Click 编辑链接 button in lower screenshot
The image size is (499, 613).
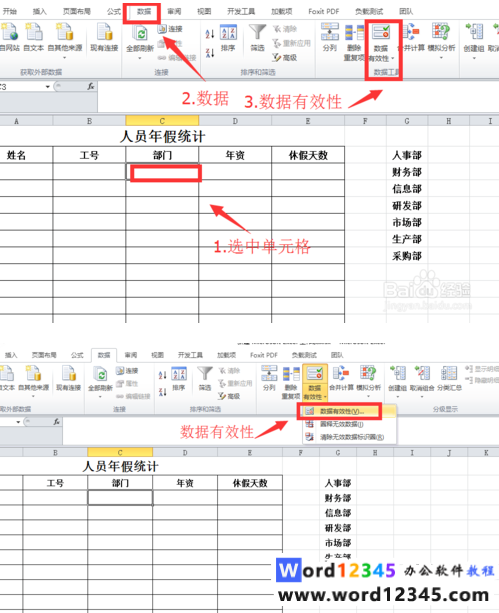tap(133, 396)
